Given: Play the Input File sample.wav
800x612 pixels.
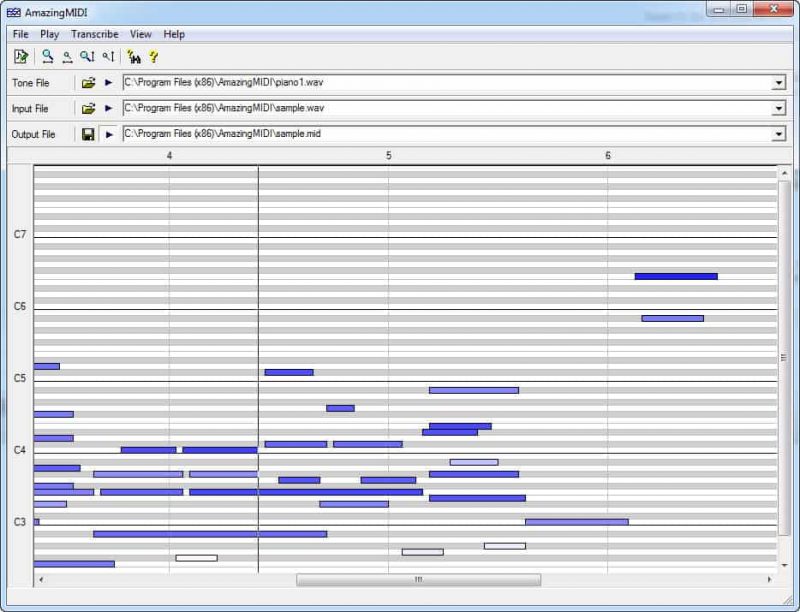Looking at the screenshot, I should (106, 108).
